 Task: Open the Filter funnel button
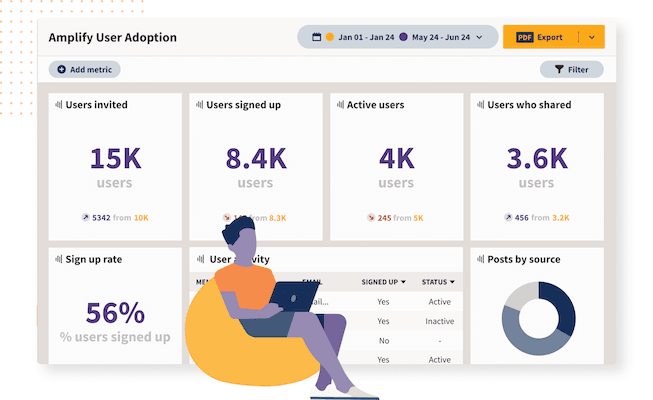571,70
